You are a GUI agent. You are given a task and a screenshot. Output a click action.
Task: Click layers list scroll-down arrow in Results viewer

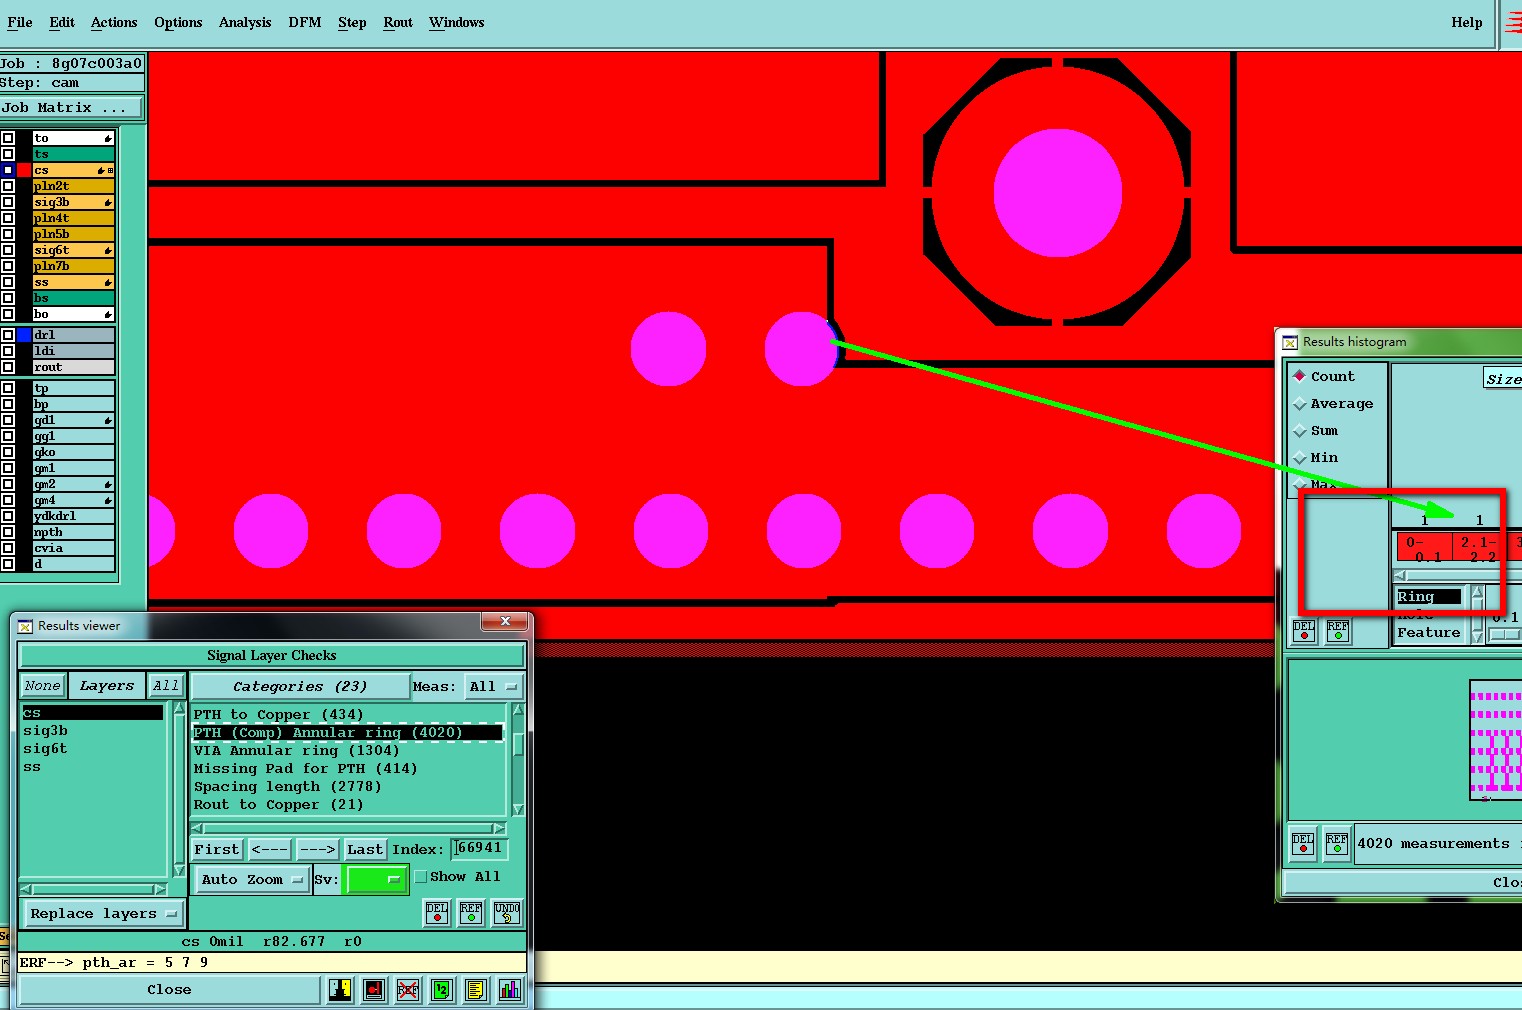[179, 872]
